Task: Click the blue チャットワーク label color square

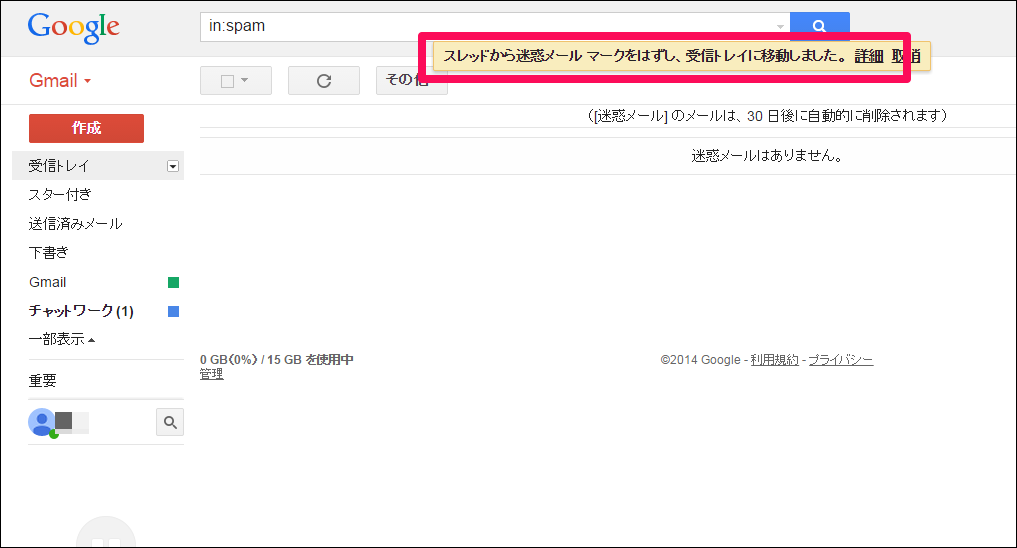Action: 173,312
